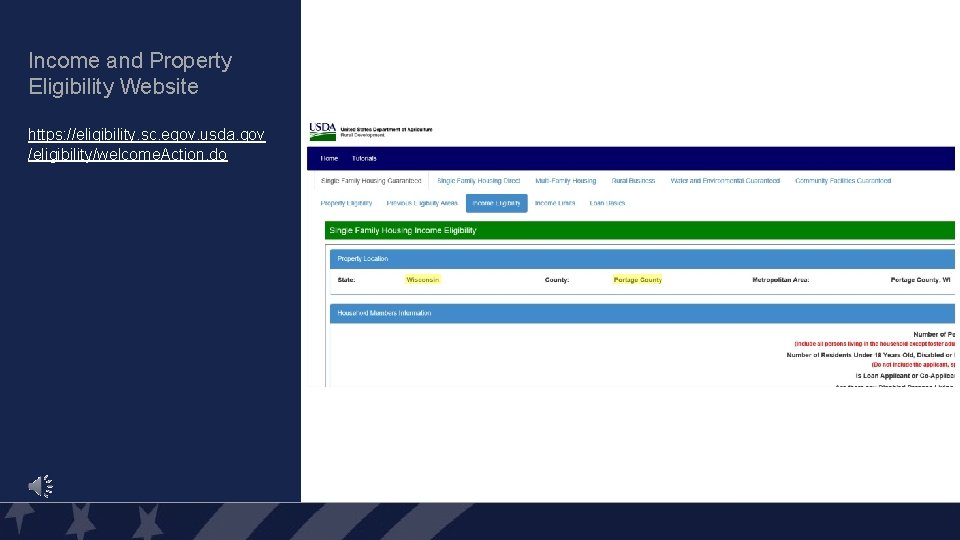Image resolution: width=960 pixels, height=540 pixels.
Task: Click United States Department of Agriculture text
Action: point(386,129)
